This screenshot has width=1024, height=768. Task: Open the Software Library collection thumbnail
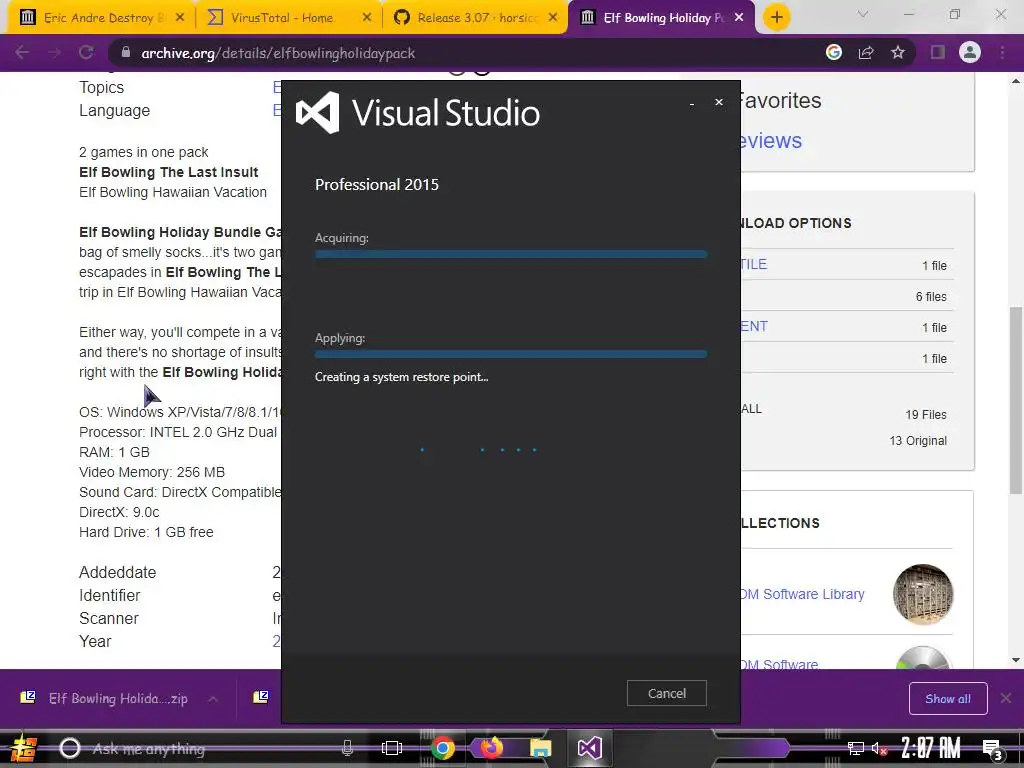pyautogui.click(x=923, y=594)
